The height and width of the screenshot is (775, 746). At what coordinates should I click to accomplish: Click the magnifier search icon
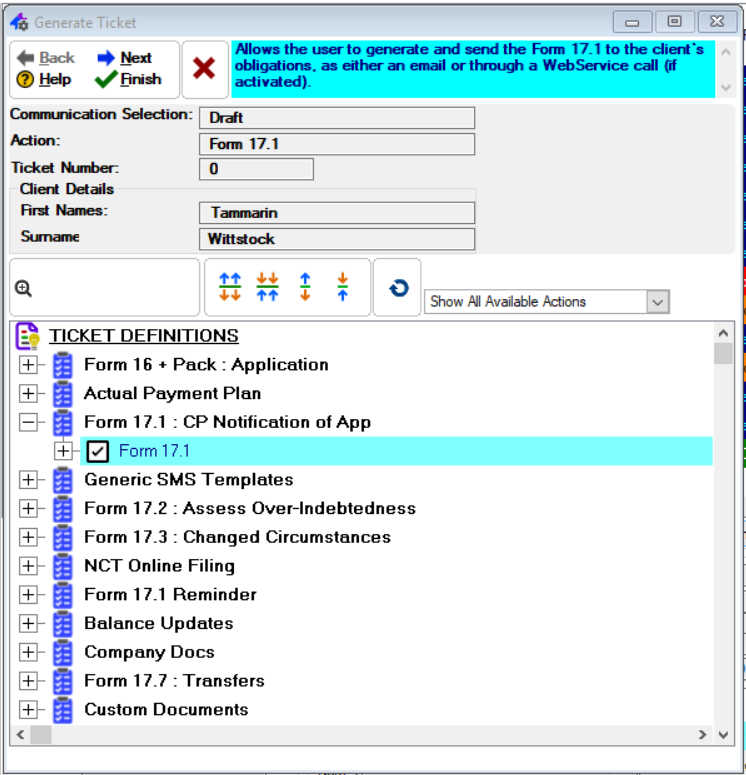(x=23, y=288)
